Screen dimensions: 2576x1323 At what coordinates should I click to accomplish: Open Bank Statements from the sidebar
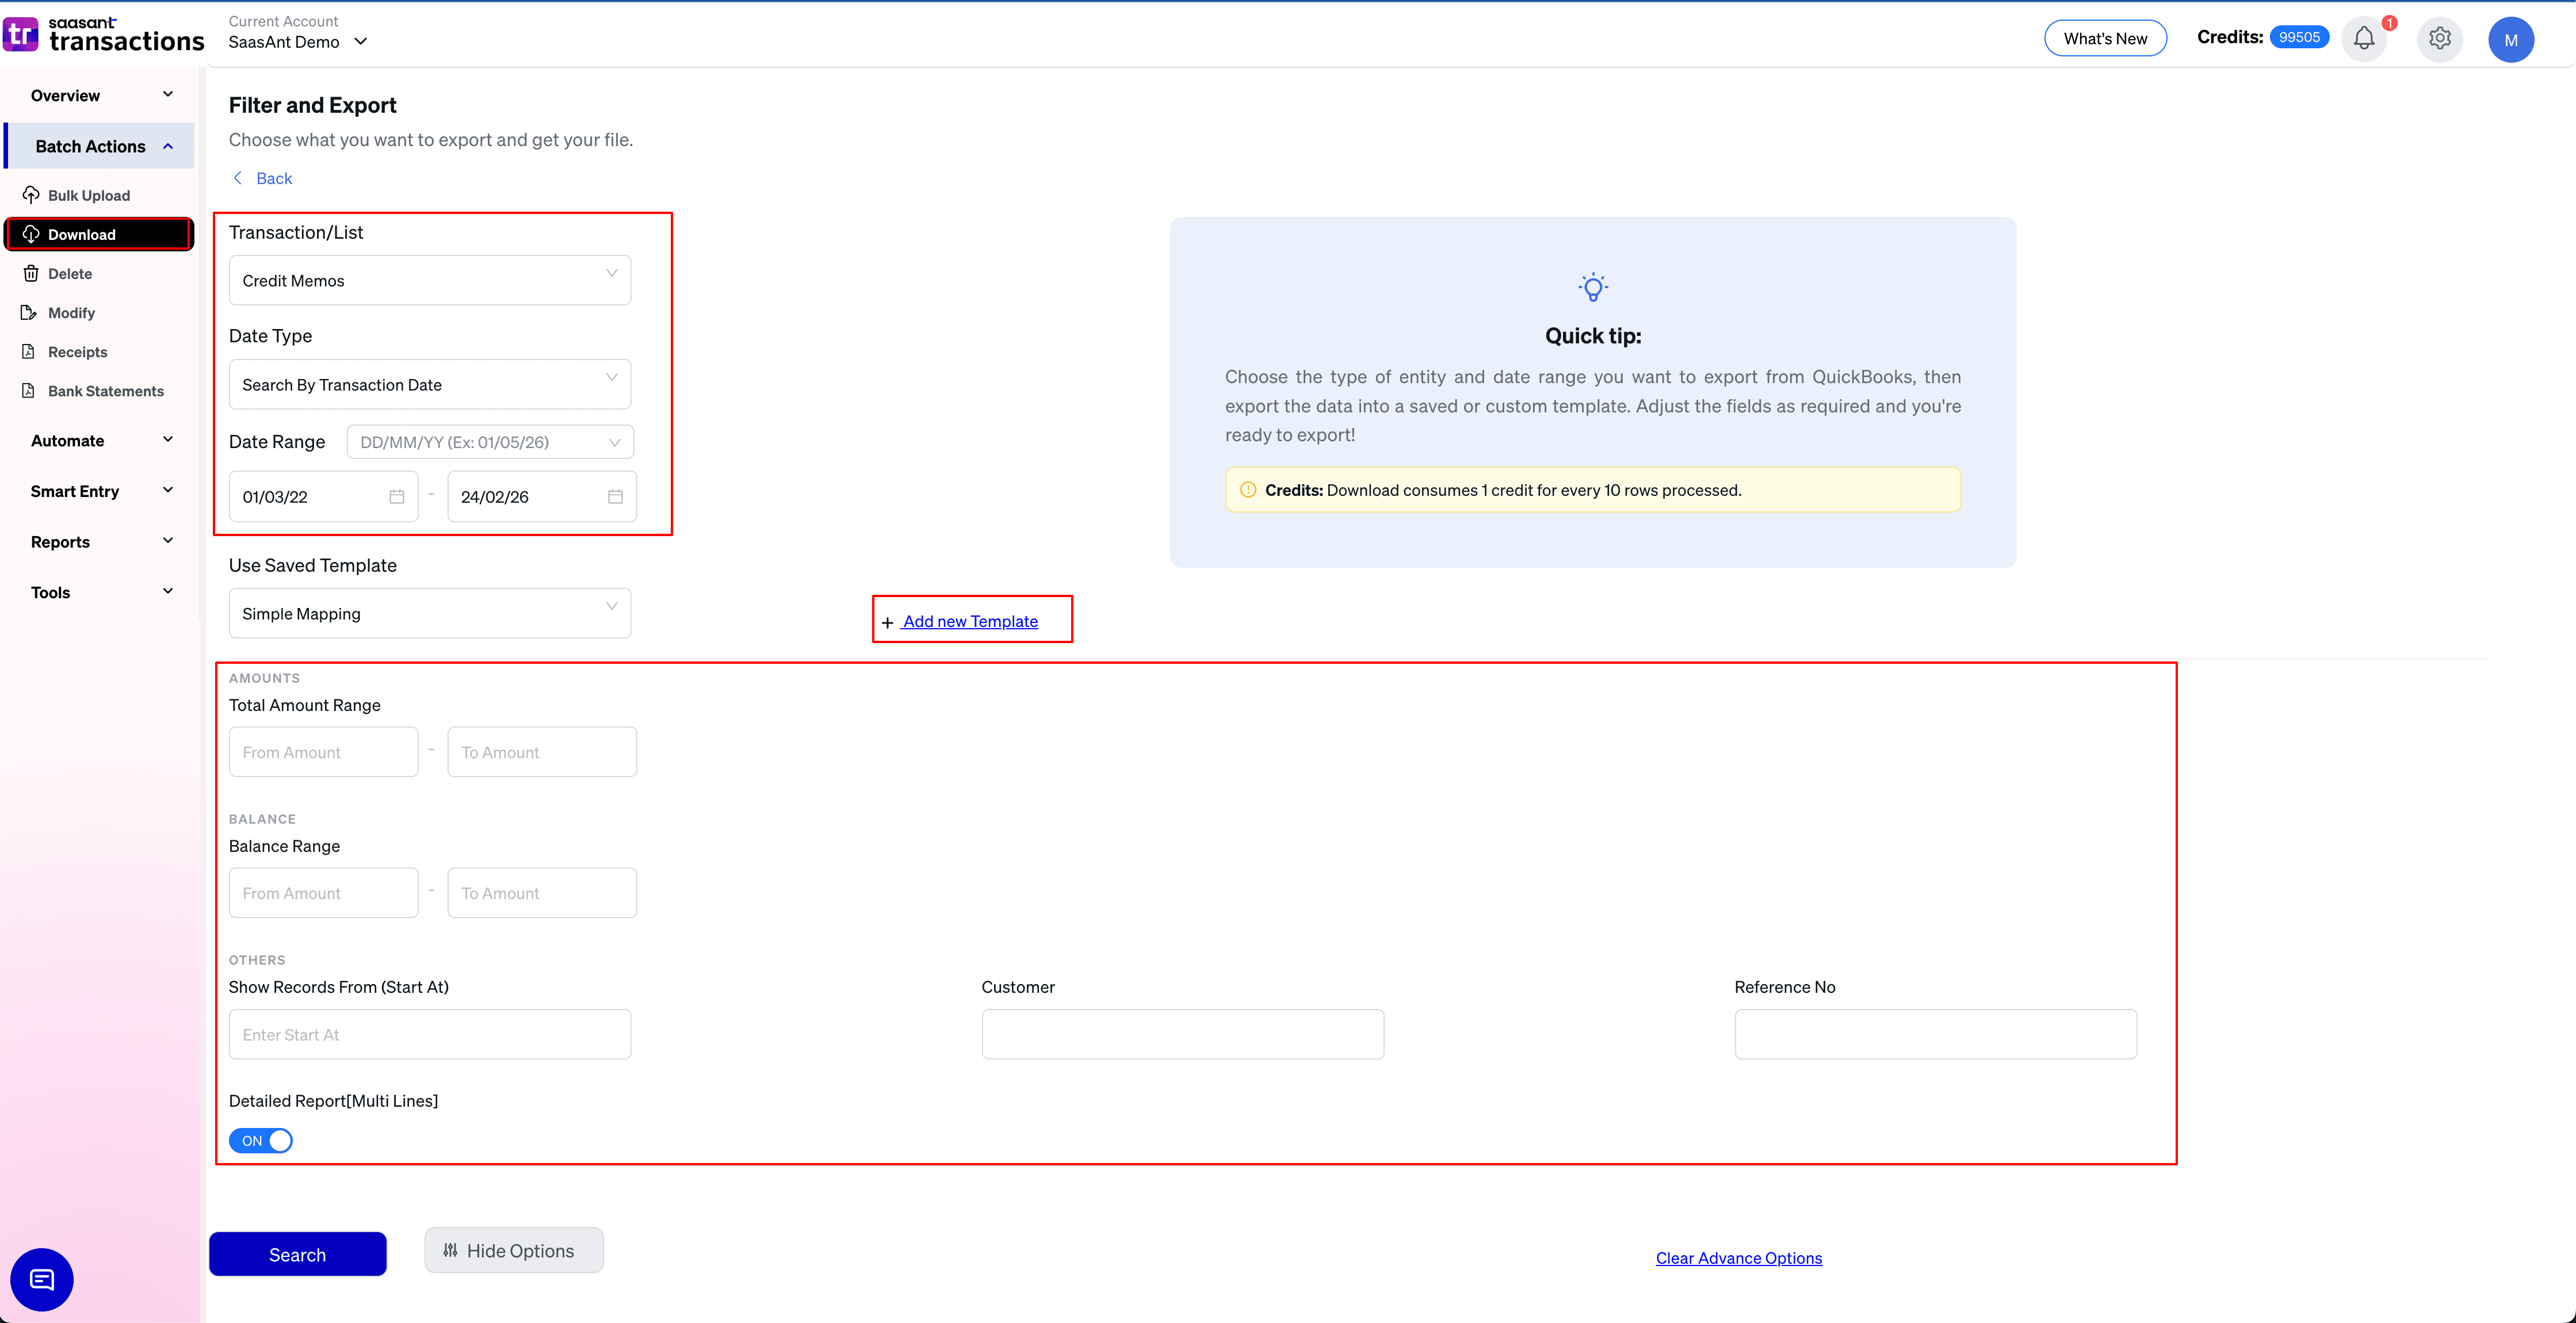(31, 390)
